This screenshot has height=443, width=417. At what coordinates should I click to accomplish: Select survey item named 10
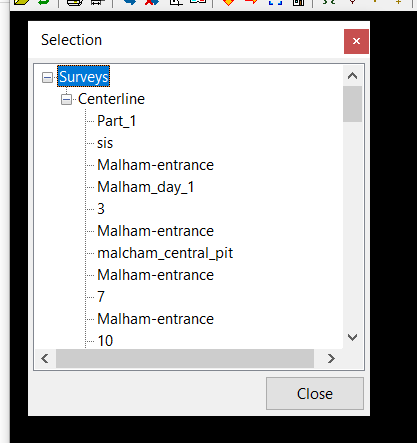(105, 341)
